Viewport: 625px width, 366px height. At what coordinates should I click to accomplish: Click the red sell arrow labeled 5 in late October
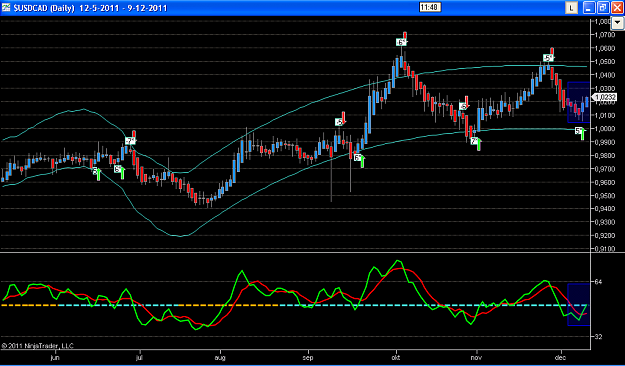click(466, 101)
